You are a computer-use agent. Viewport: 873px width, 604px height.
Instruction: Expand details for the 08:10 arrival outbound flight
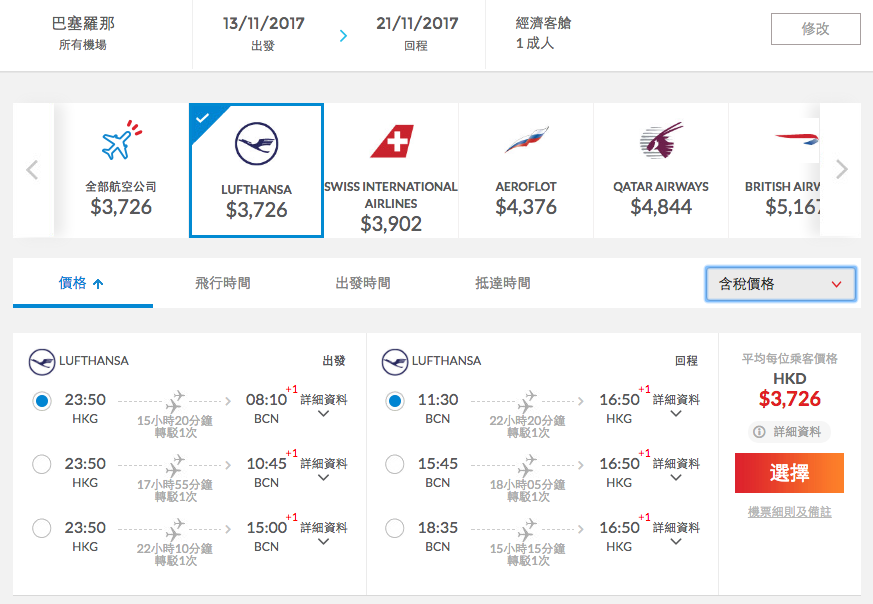coord(323,406)
